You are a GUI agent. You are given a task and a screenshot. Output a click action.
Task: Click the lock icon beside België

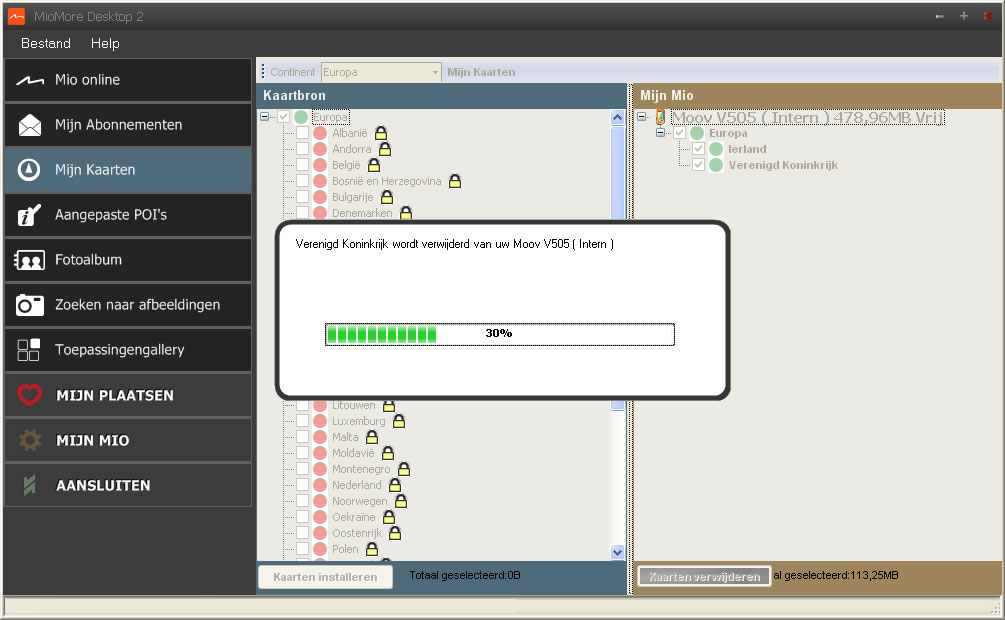coord(374,165)
